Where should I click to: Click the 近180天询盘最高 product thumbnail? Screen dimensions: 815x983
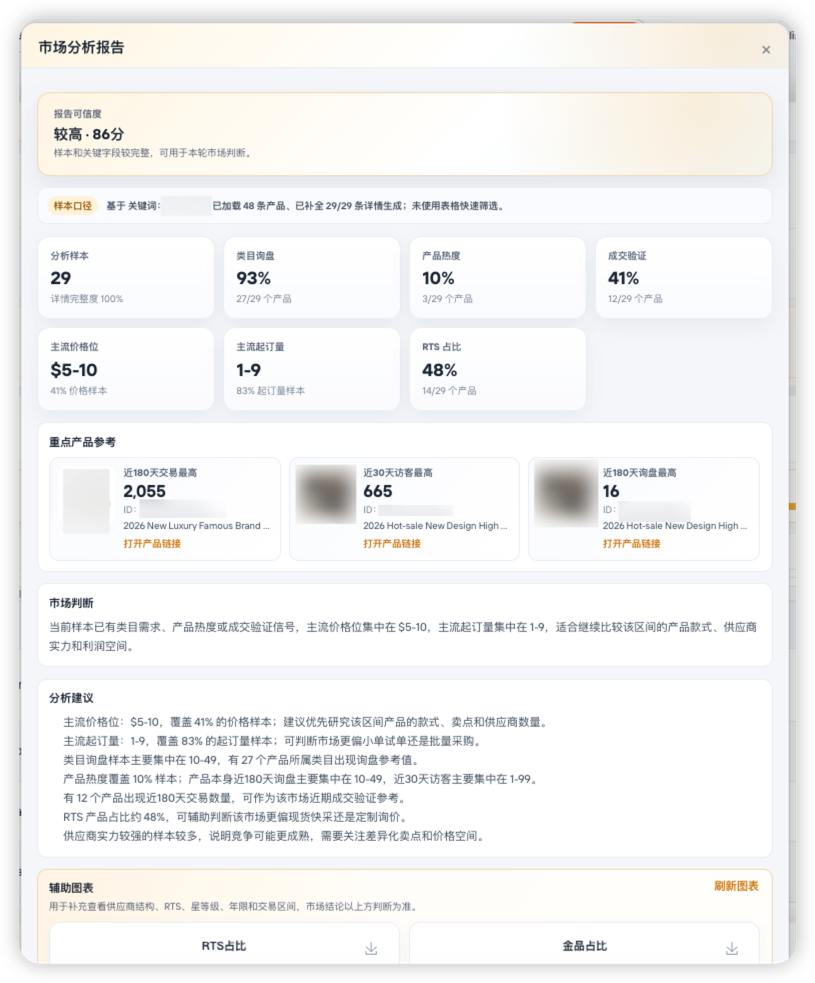tap(565, 495)
